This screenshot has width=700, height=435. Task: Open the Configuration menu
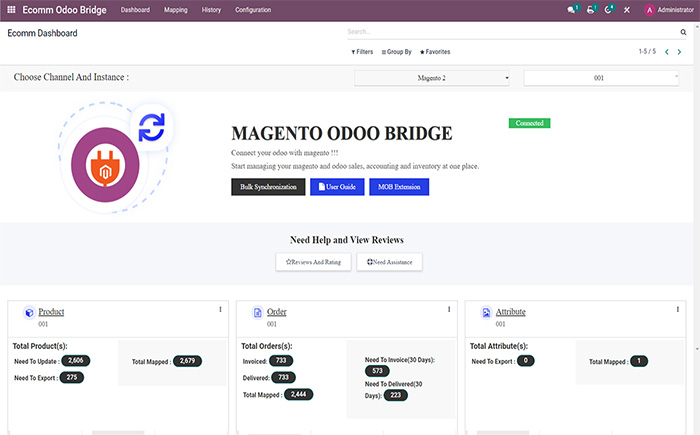(253, 10)
